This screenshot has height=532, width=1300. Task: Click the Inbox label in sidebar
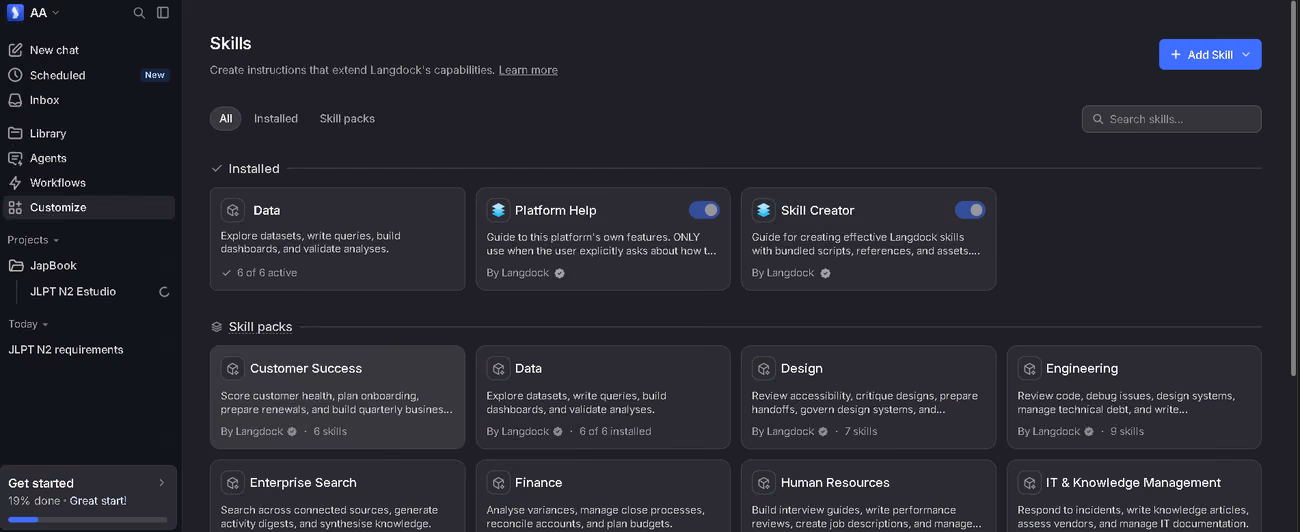click(45, 100)
